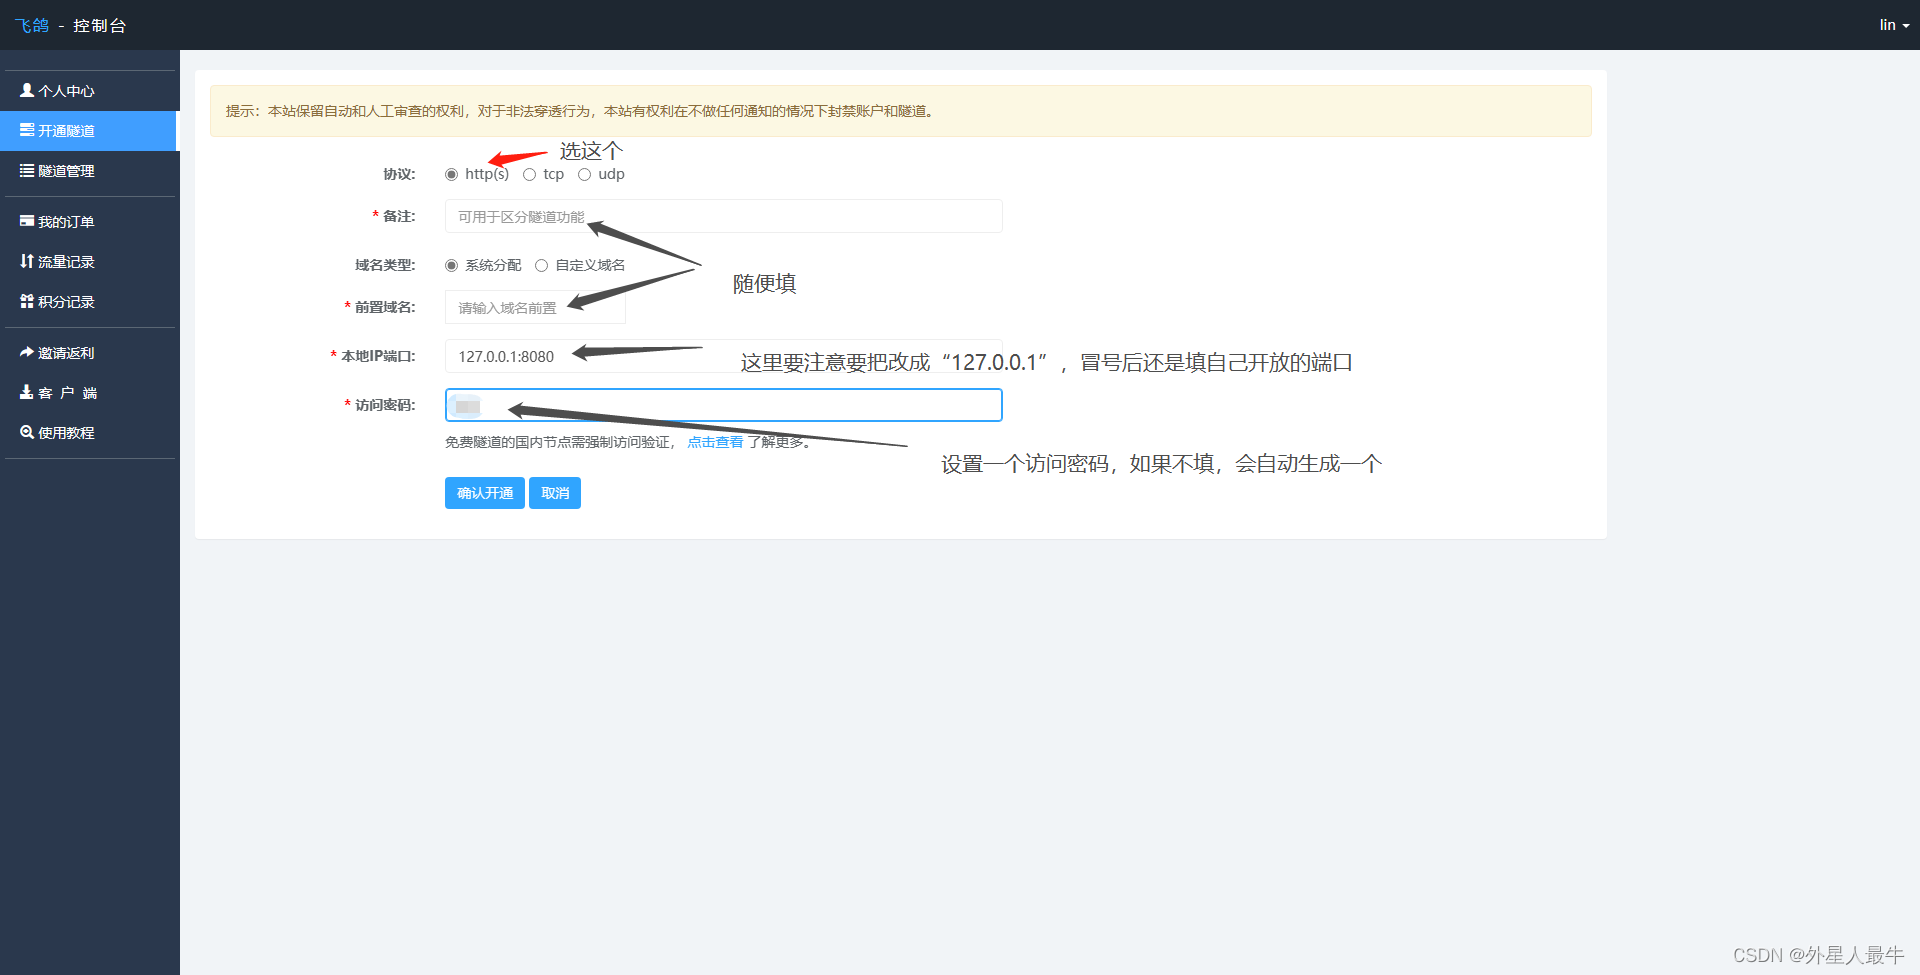1920x975 pixels.
Task: Select the http(s) protocol radio button
Action: tap(451, 175)
